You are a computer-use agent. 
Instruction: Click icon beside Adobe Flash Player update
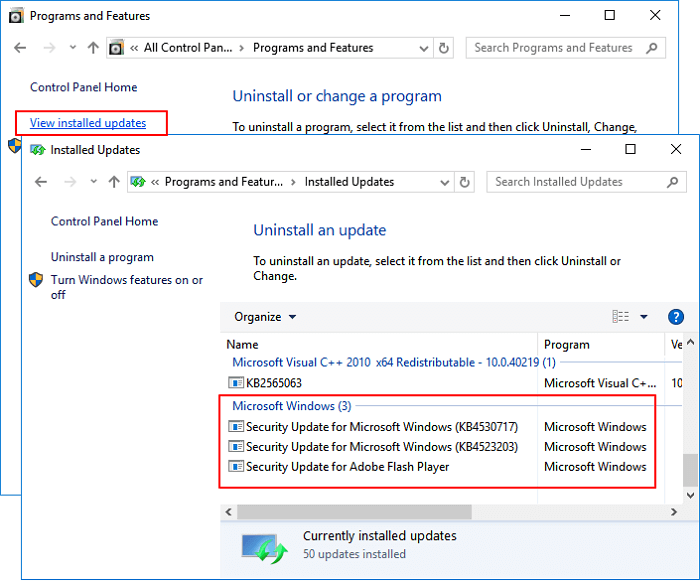coord(236,466)
